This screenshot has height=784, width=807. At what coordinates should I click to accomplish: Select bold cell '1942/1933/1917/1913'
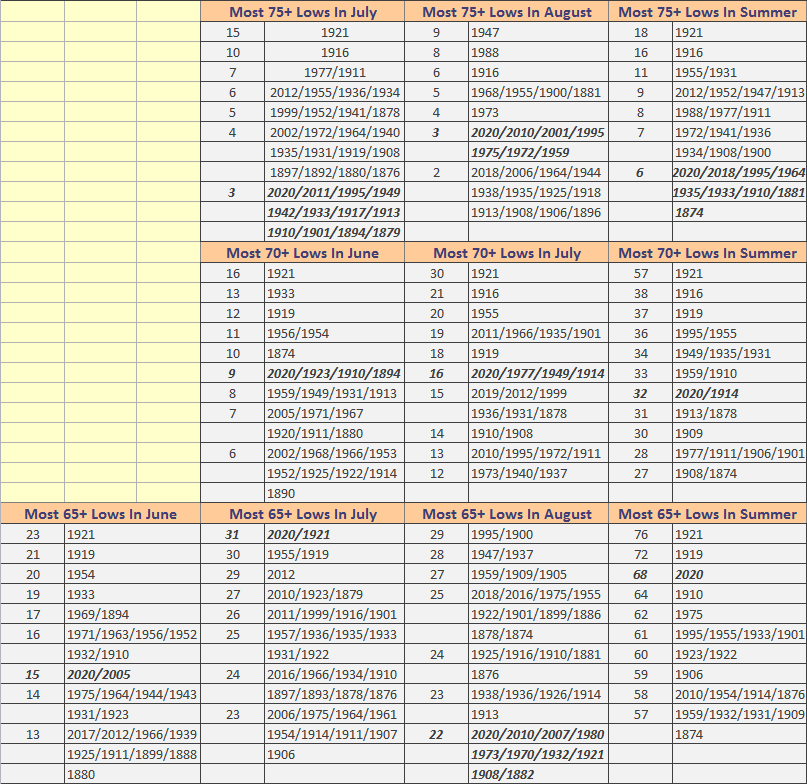(x=335, y=213)
